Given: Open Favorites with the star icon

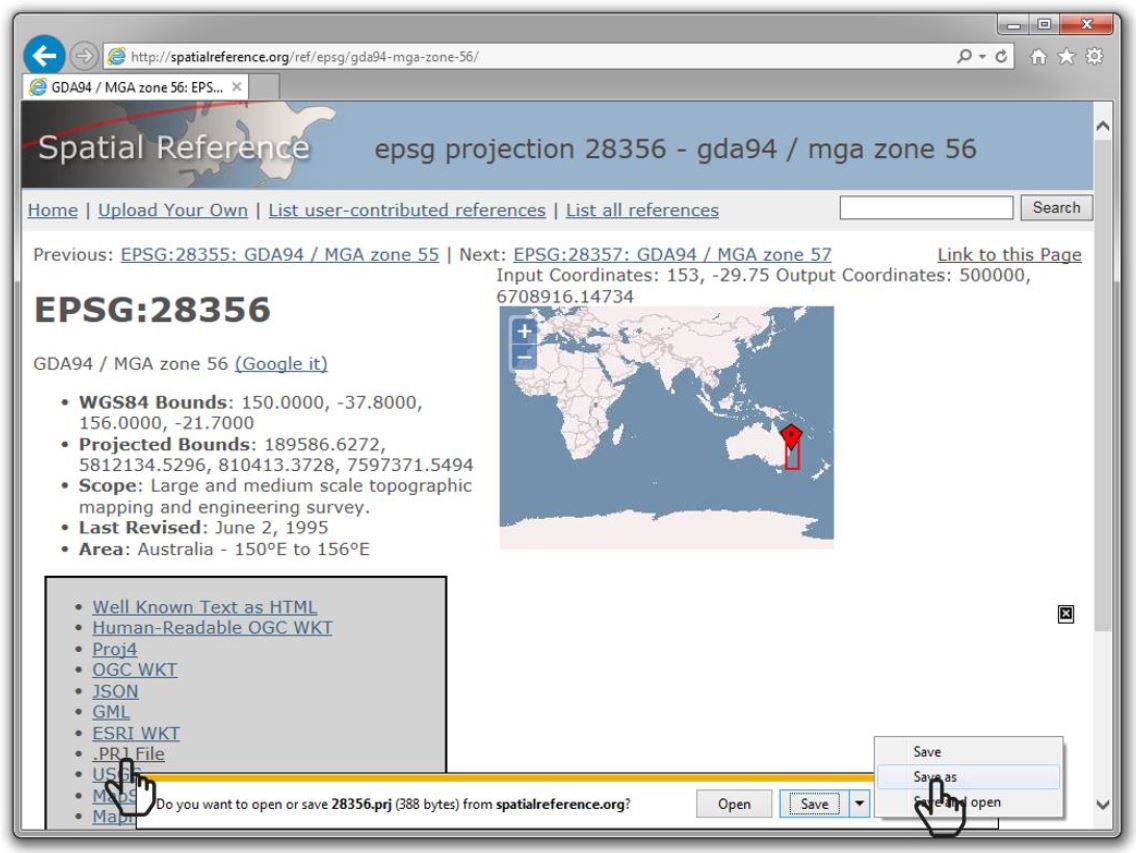Looking at the screenshot, I should [1066, 57].
